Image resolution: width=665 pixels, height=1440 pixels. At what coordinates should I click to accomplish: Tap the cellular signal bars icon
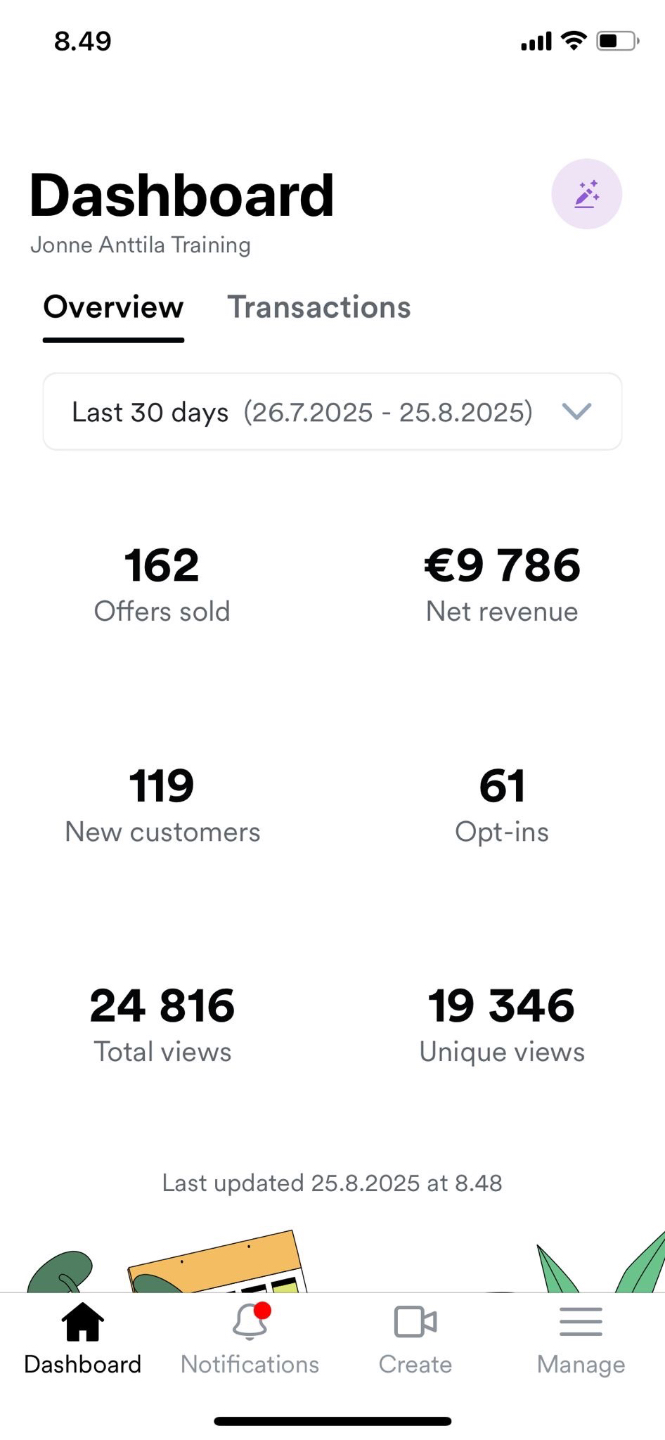[536, 41]
